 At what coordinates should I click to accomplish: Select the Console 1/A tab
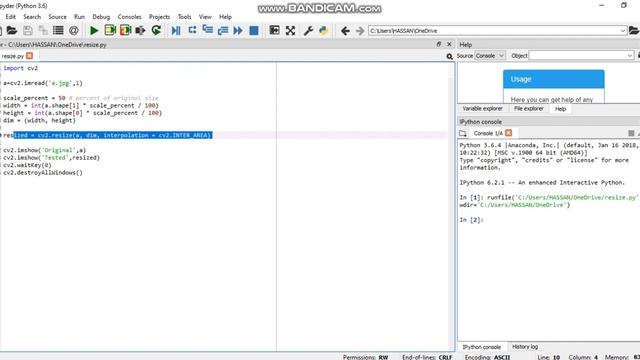coord(488,133)
